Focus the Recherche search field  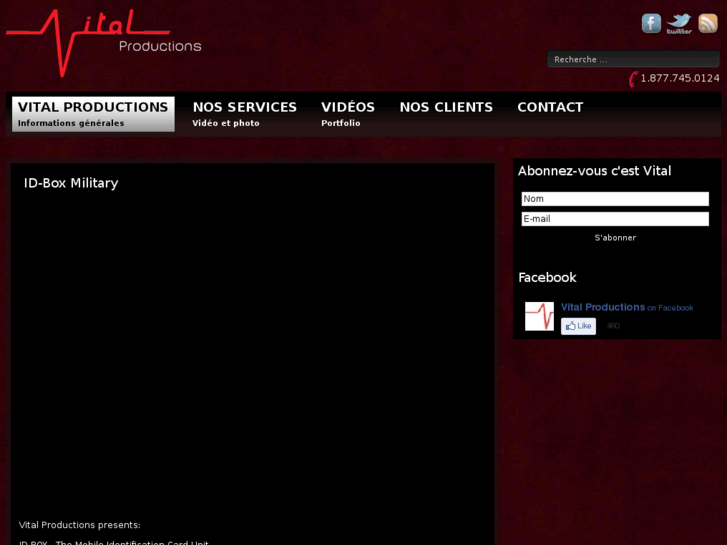point(633,59)
